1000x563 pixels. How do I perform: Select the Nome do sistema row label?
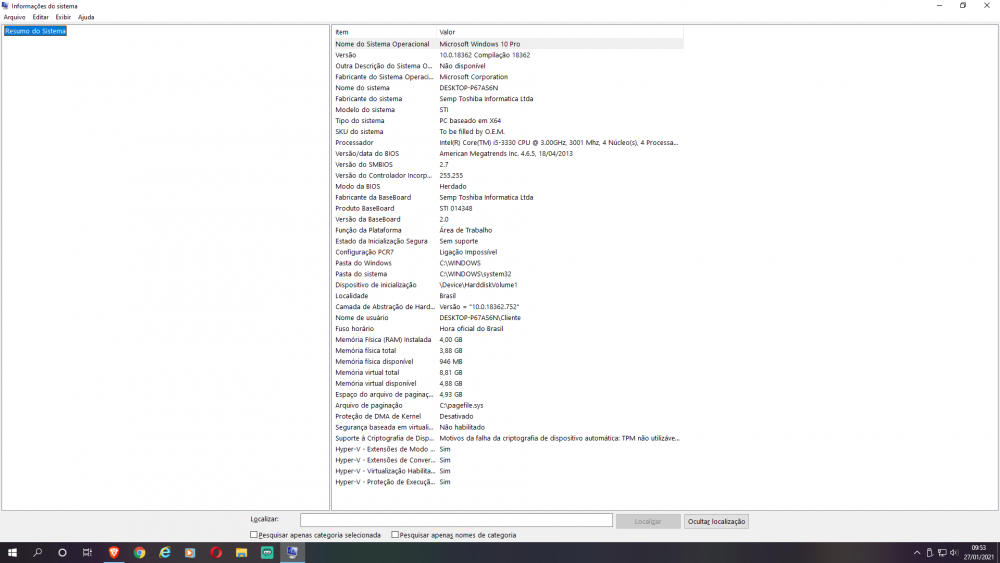(362, 88)
